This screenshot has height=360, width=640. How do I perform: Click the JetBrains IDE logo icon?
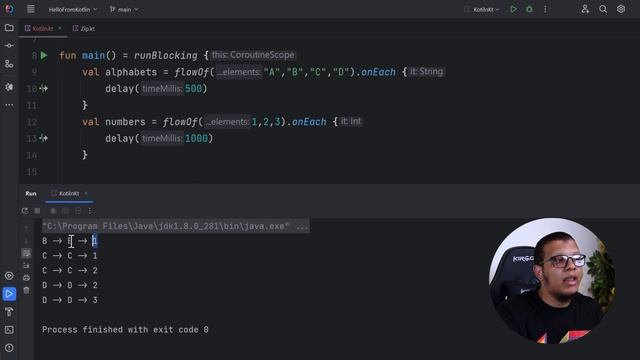[x=9, y=9]
